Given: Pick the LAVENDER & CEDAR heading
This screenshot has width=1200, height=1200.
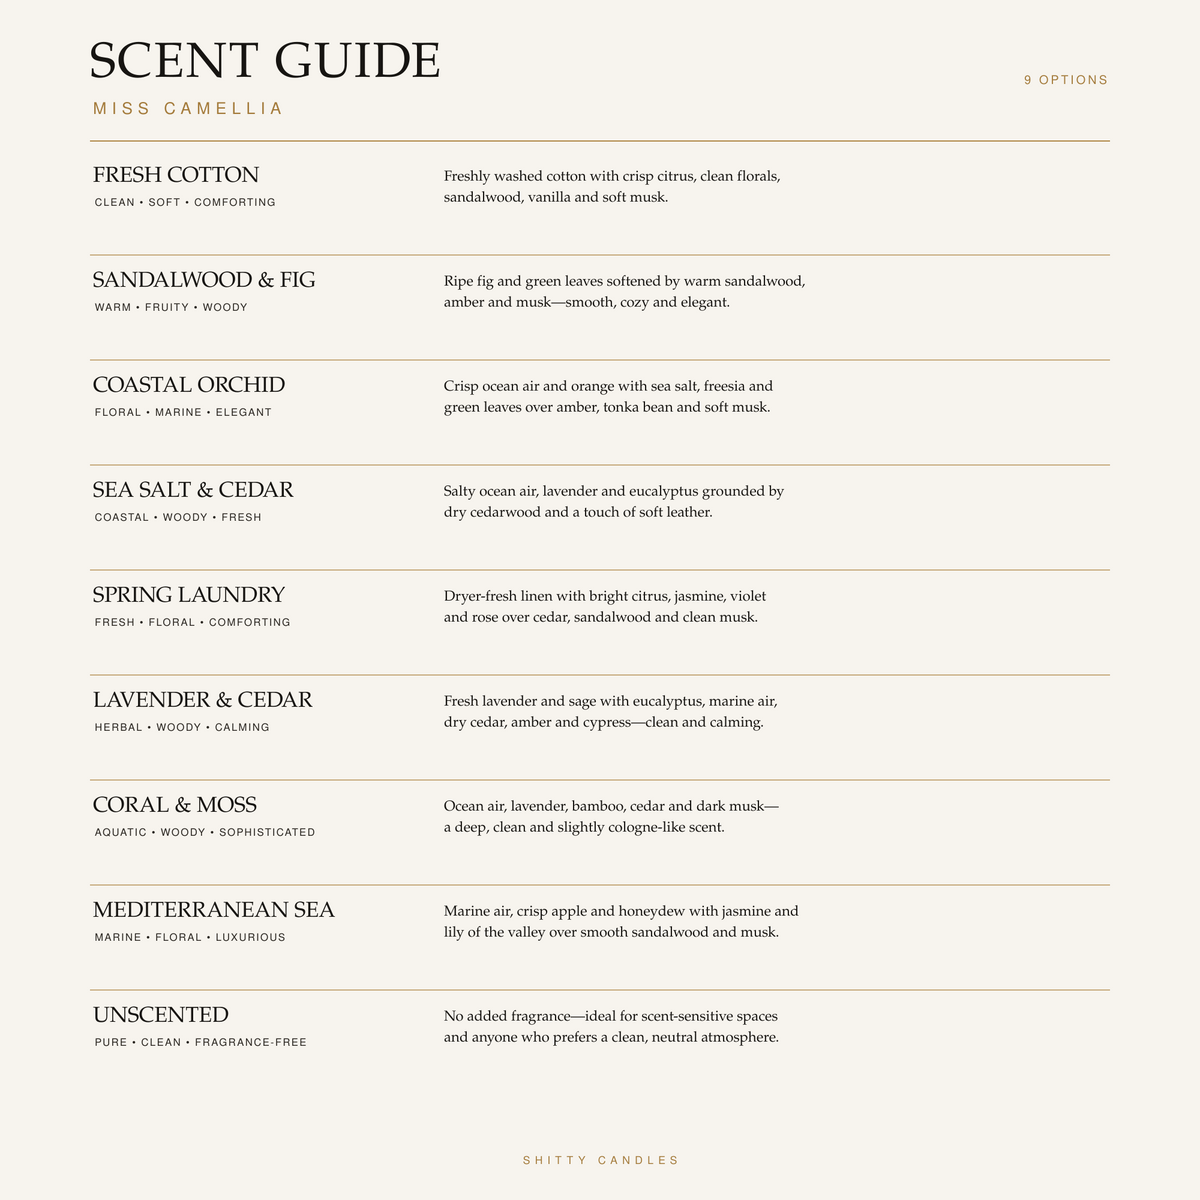Looking at the screenshot, I should pyautogui.click(x=203, y=700).
